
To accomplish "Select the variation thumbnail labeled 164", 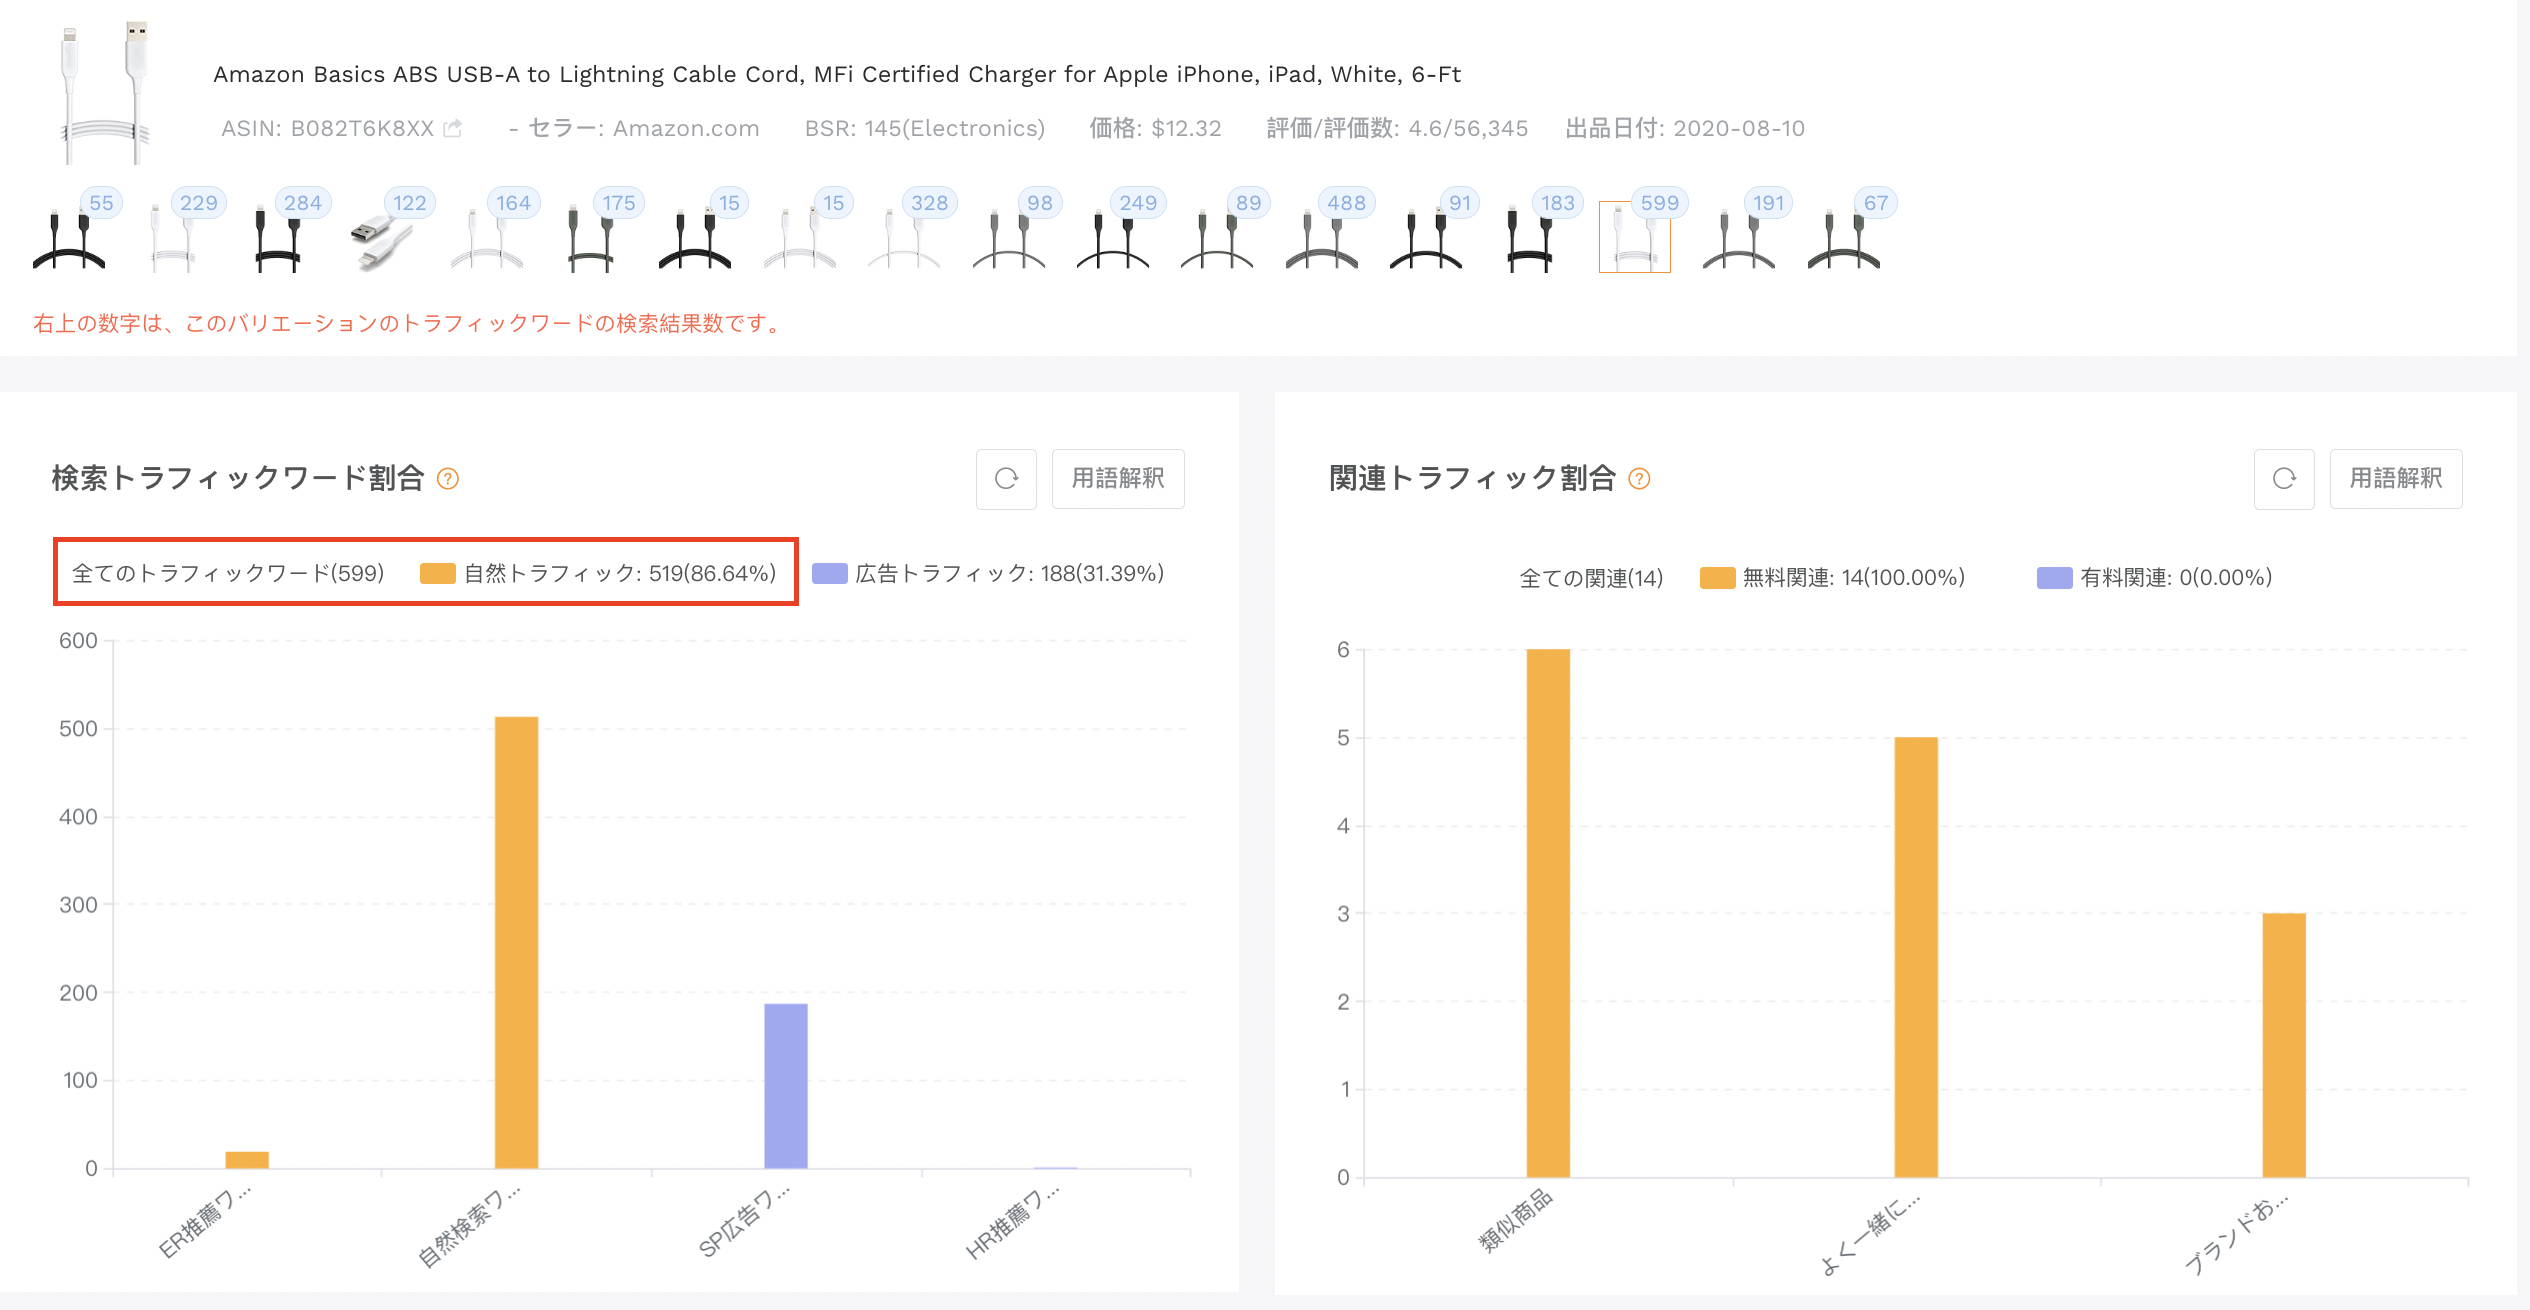I will click(487, 237).
